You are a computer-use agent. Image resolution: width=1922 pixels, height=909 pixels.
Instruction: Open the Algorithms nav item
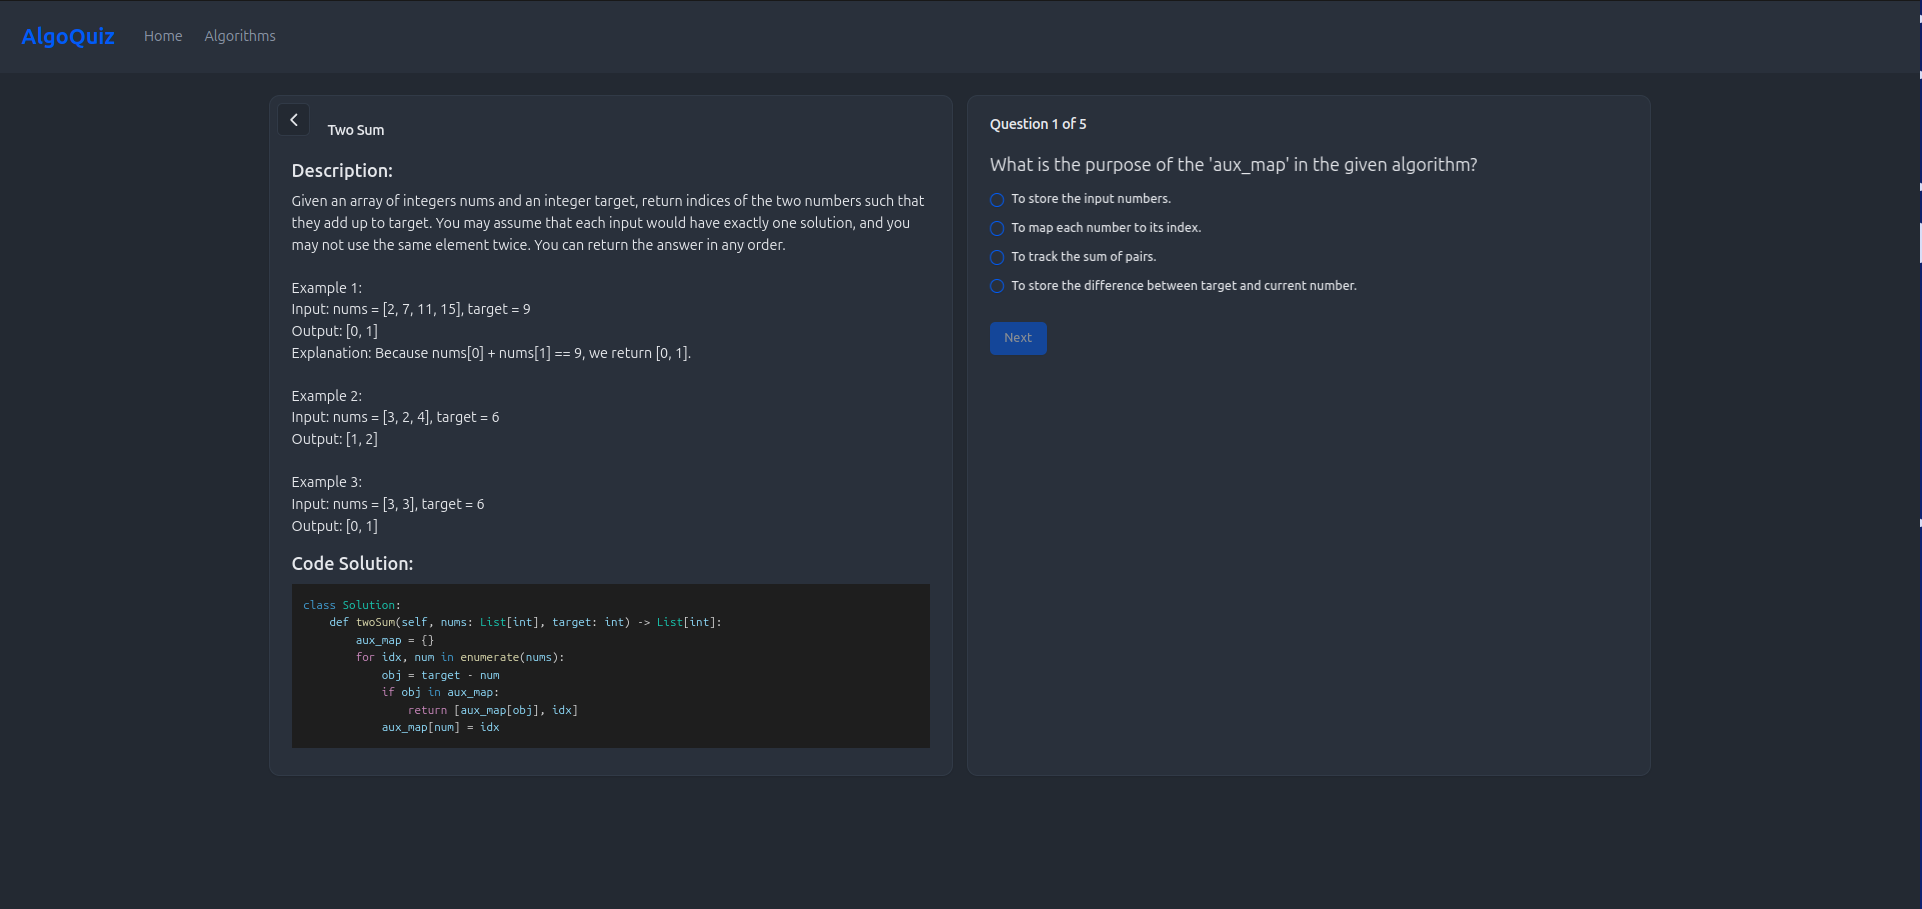240,36
